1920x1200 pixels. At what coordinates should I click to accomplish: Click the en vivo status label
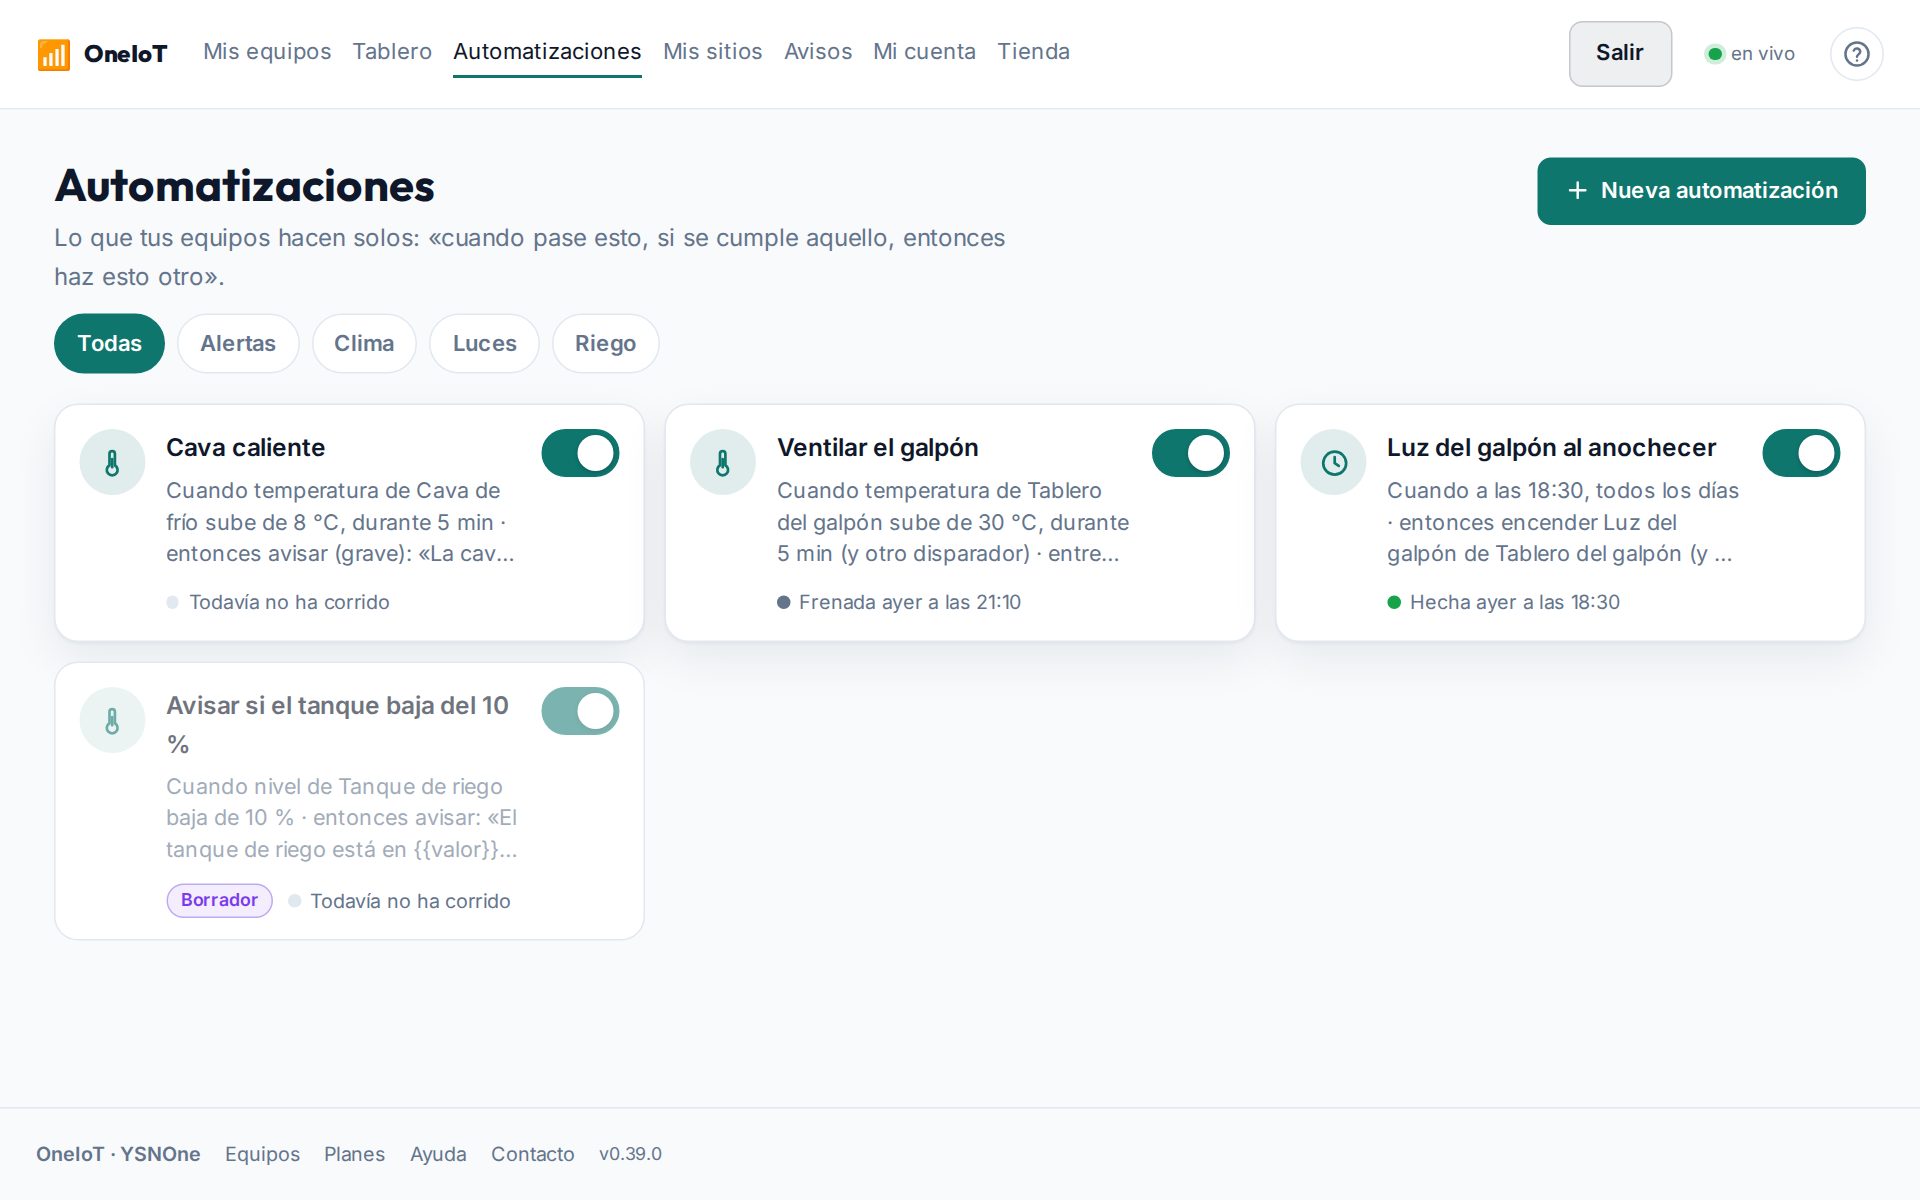[x=1763, y=54]
